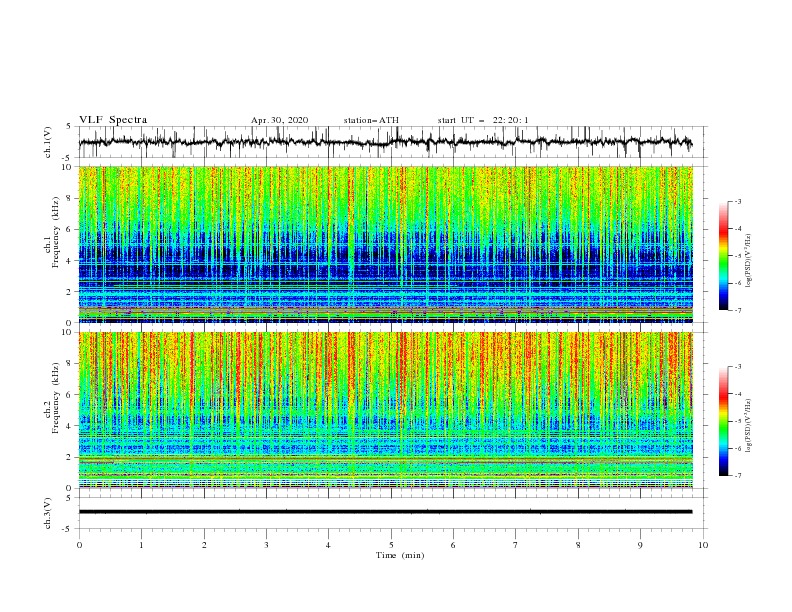Click the "-3" tick on ch.2 color bar

tap(737, 367)
